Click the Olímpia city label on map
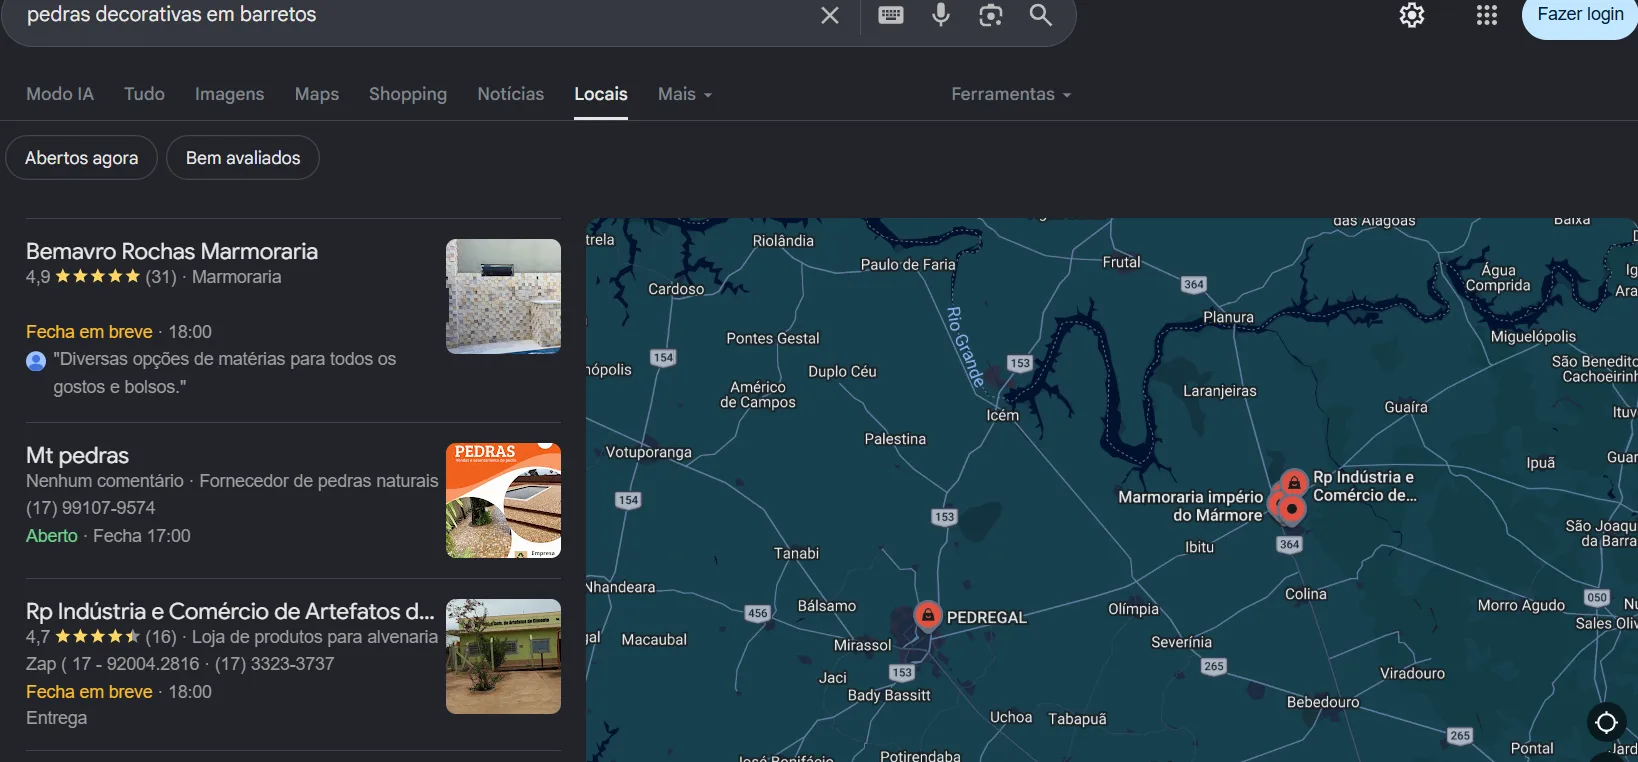Viewport: 1638px width, 762px height. point(1133,609)
